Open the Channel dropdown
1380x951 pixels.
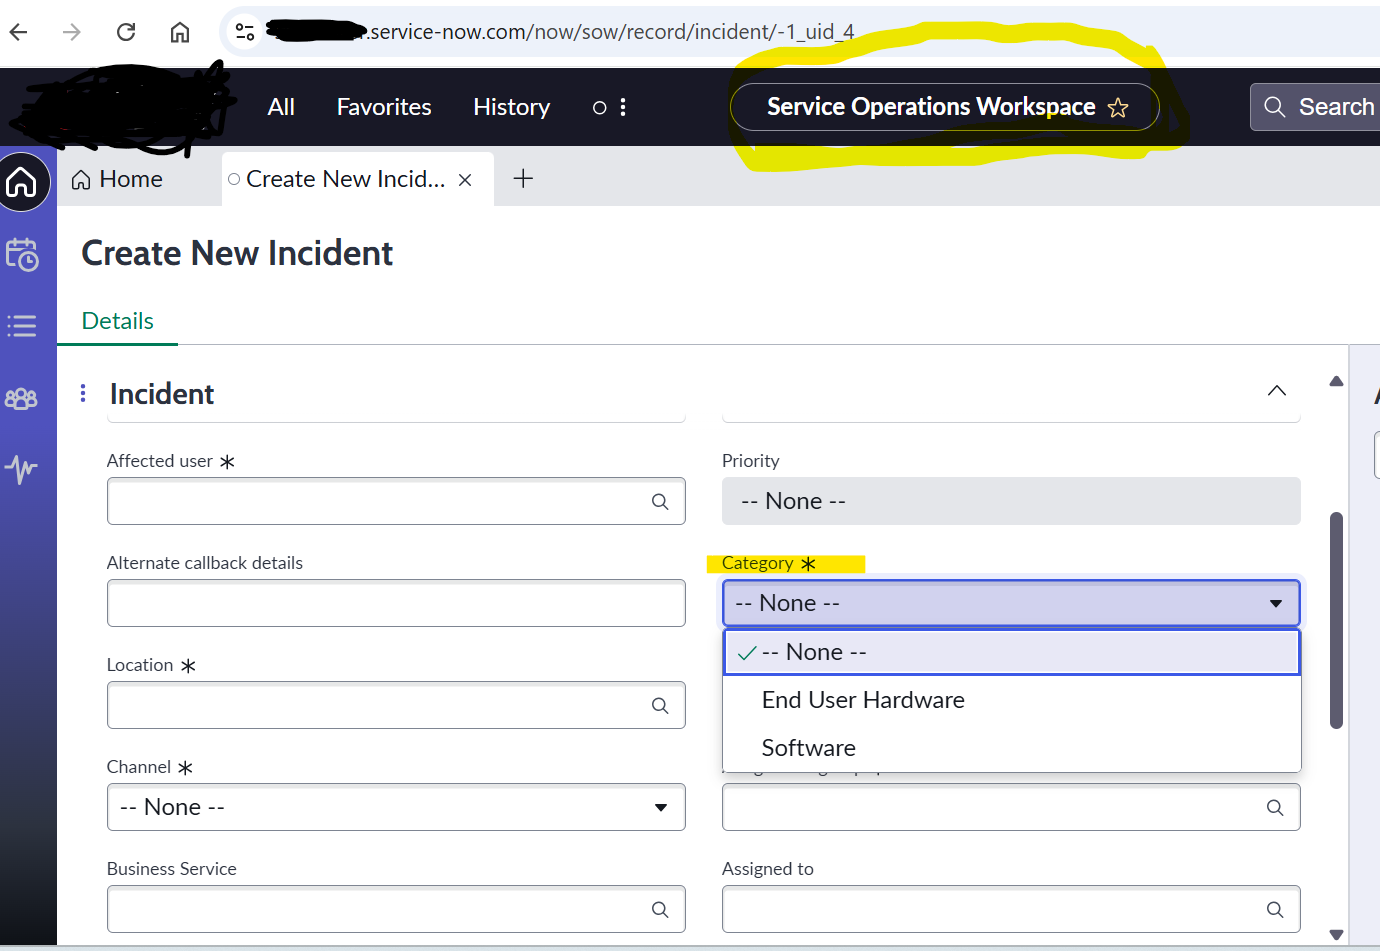(396, 807)
